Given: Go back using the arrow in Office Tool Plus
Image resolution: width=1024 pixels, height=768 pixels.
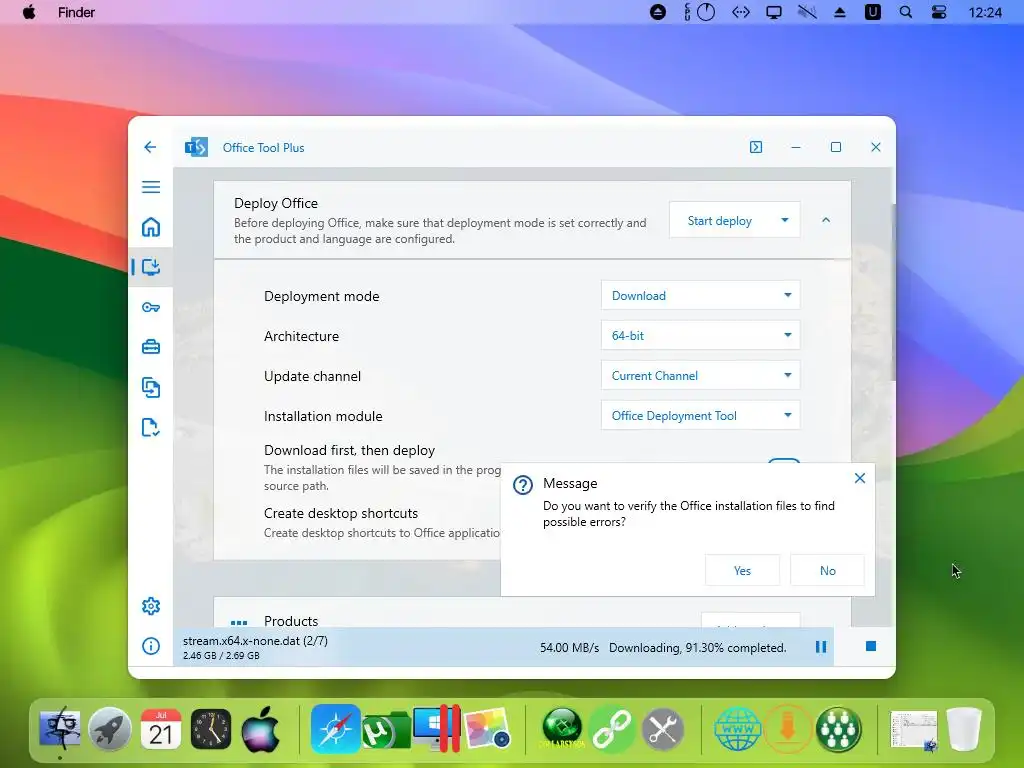Looking at the screenshot, I should coord(150,147).
